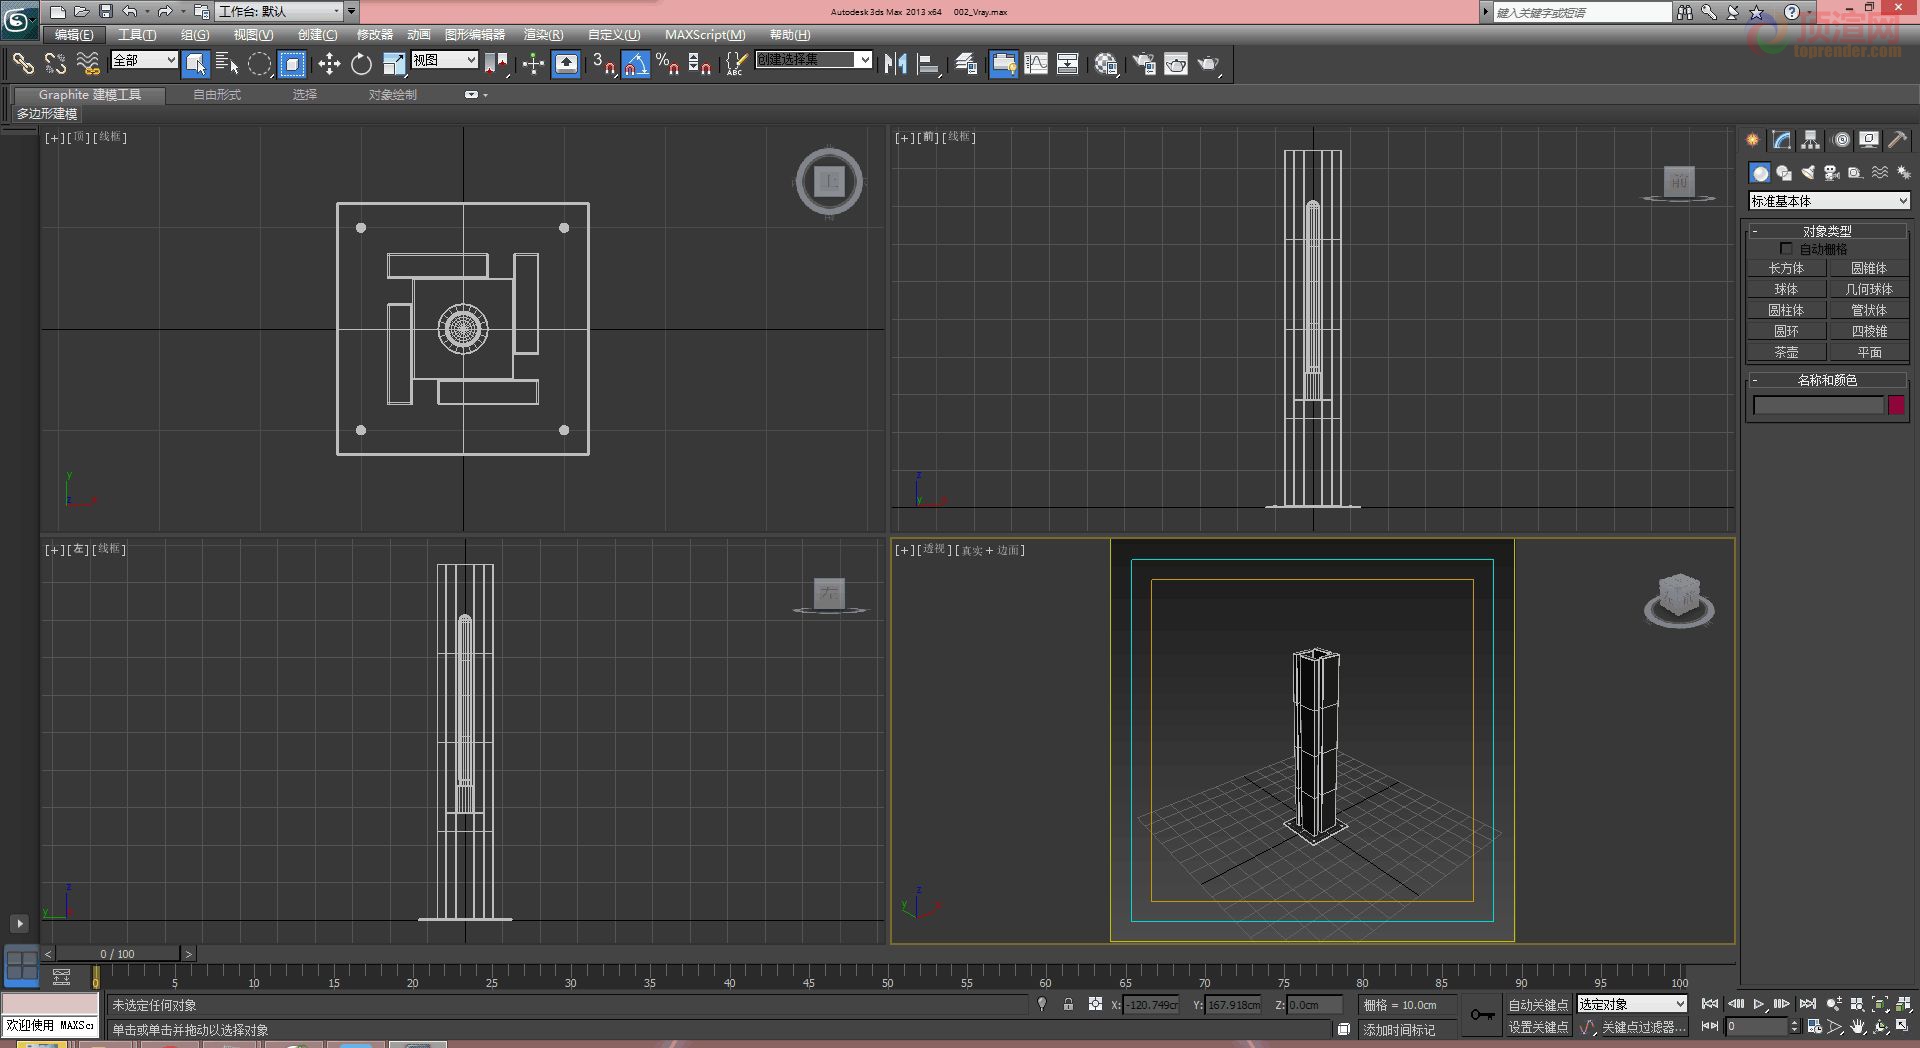Viewport: 1920px width, 1048px height.
Task: Open the Rendered Frame Window icon
Action: pos(1176,64)
